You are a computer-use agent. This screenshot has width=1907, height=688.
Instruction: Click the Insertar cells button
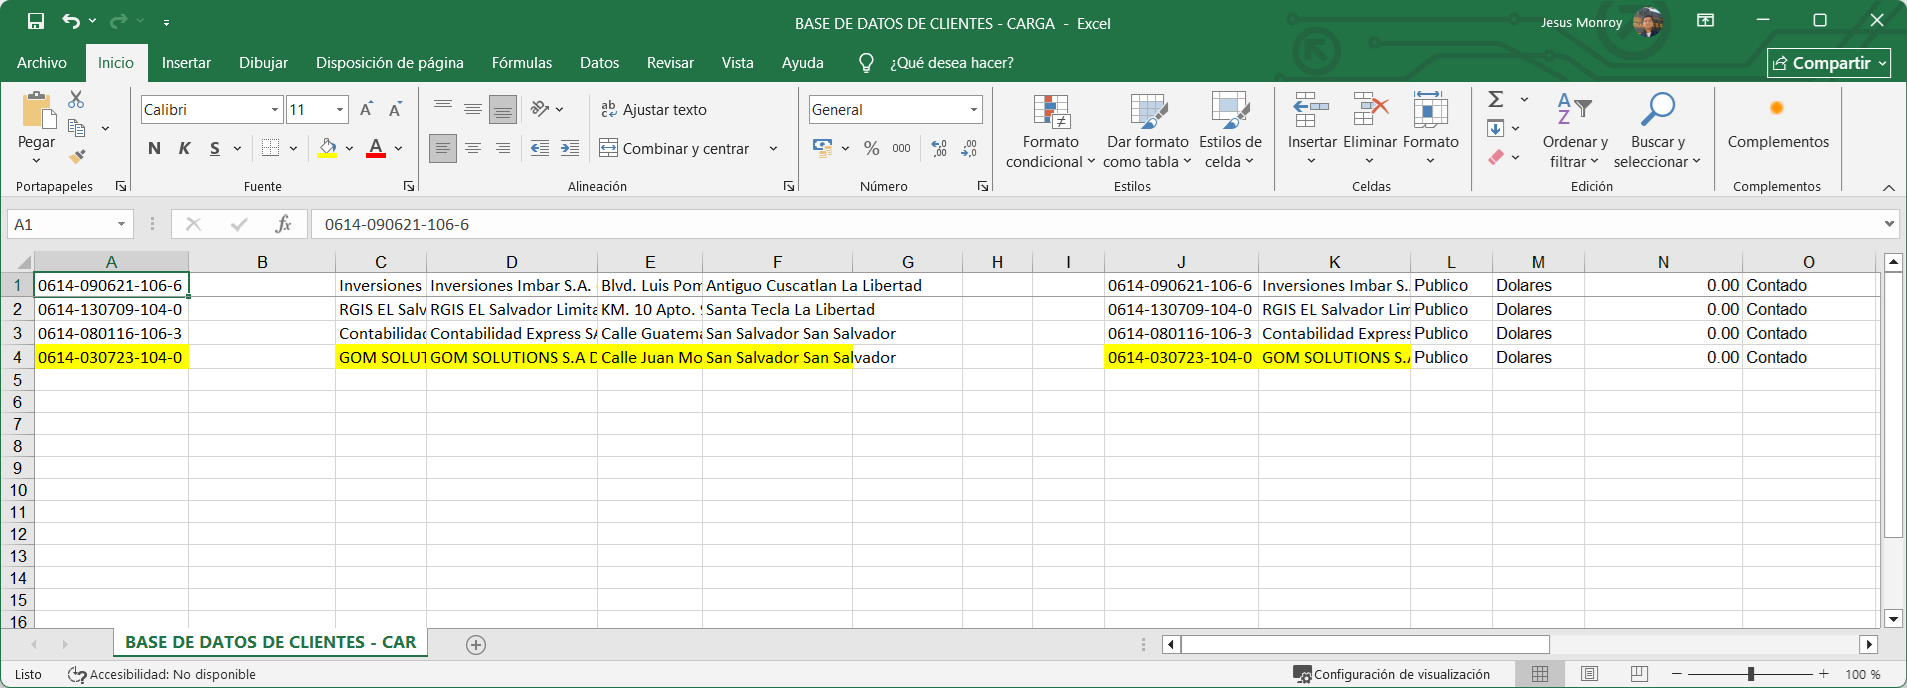[1312, 131]
